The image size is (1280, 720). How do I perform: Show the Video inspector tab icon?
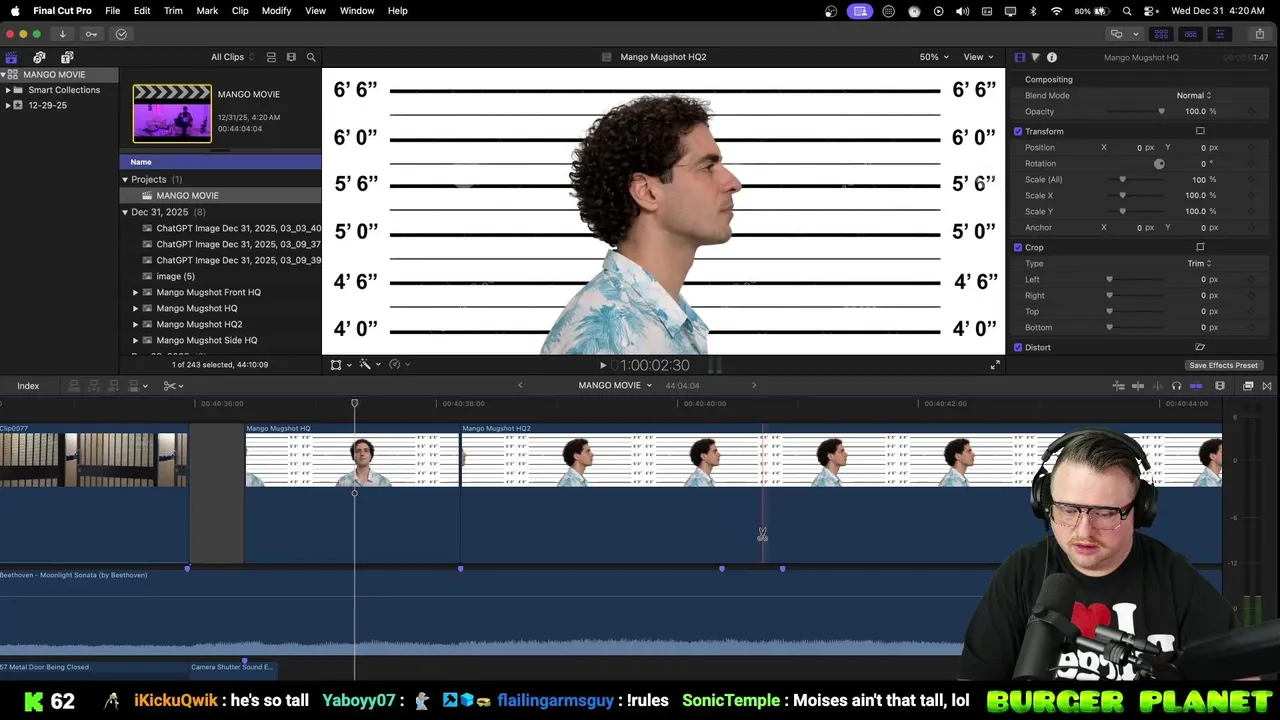(1019, 57)
